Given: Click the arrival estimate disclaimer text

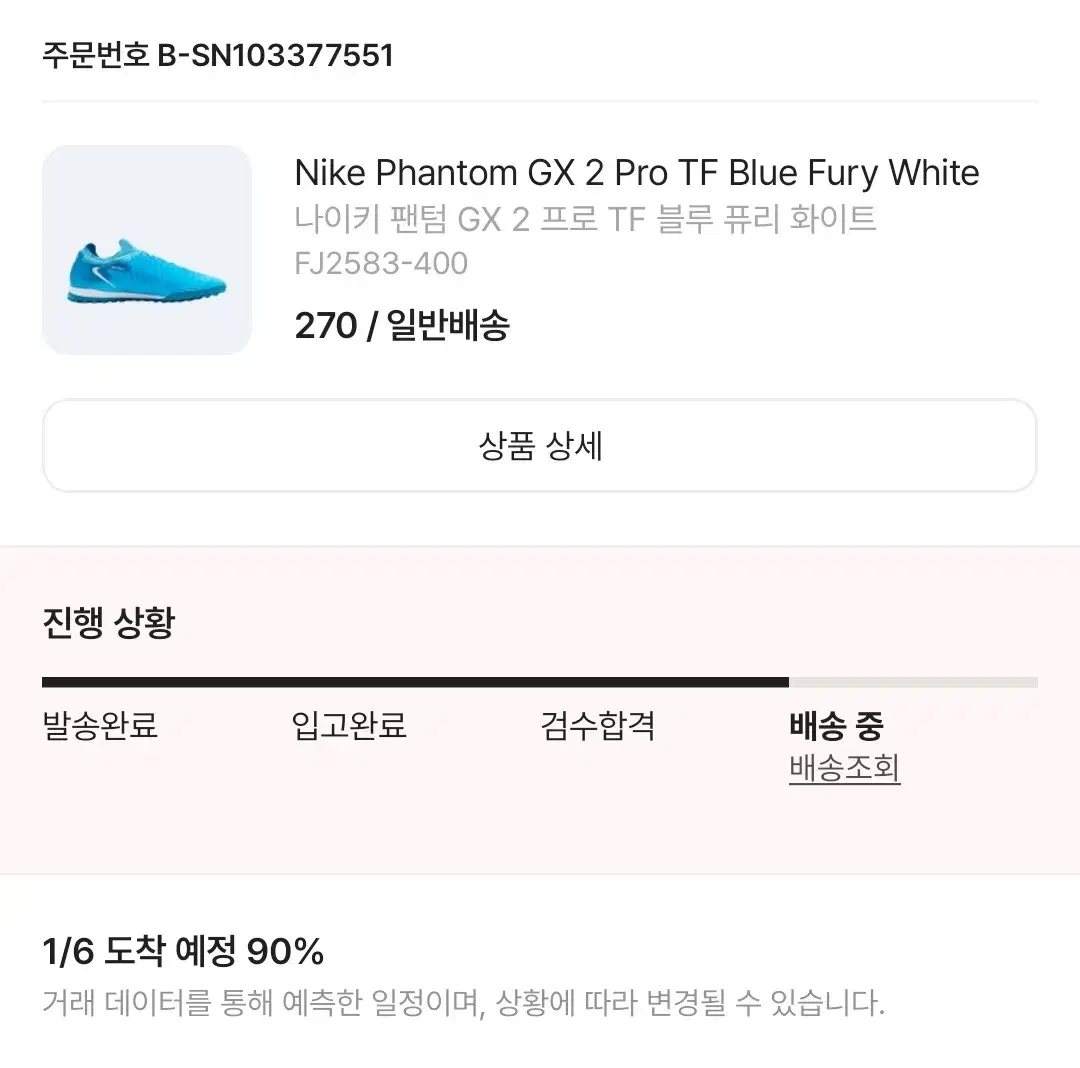Looking at the screenshot, I should coord(464,1003).
